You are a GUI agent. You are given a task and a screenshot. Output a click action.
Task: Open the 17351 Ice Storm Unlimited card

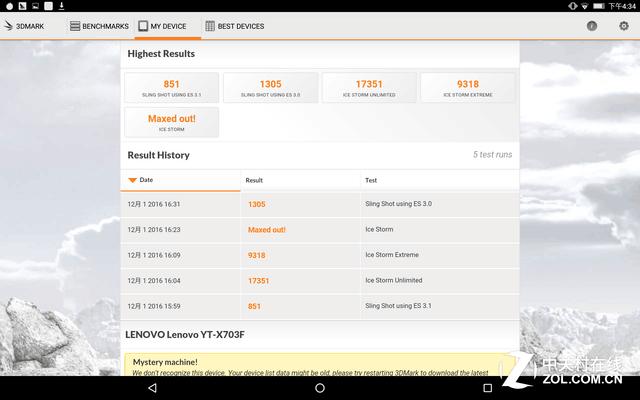369,88
